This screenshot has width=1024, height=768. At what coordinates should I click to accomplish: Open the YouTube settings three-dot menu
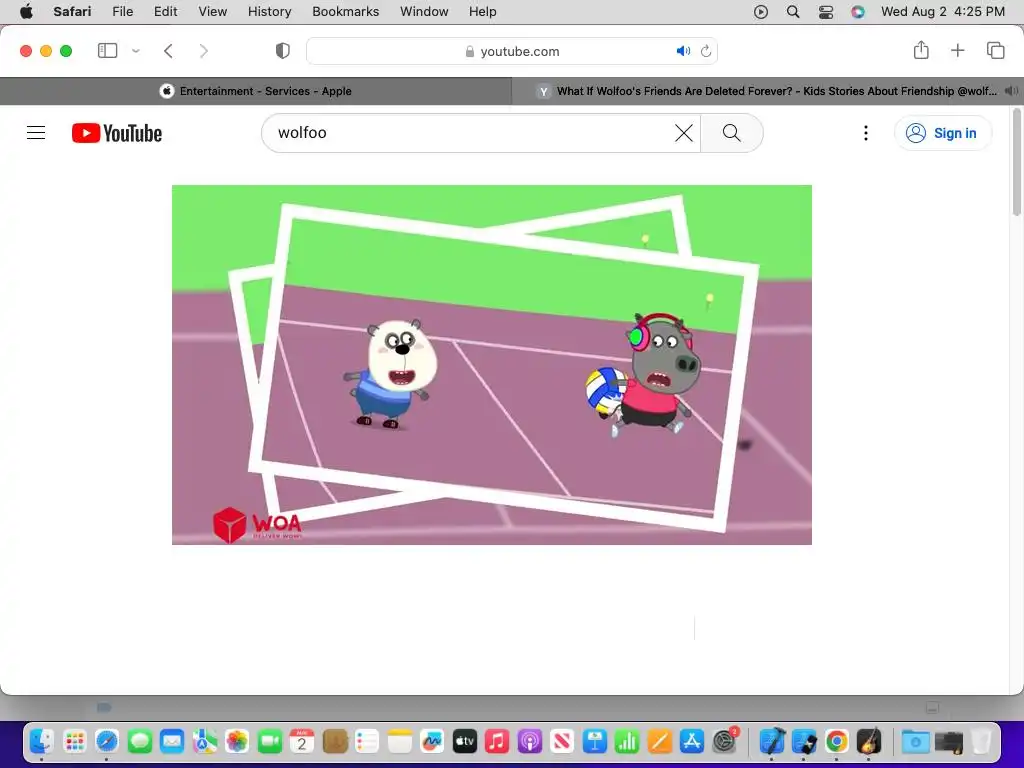click(866, 133)
